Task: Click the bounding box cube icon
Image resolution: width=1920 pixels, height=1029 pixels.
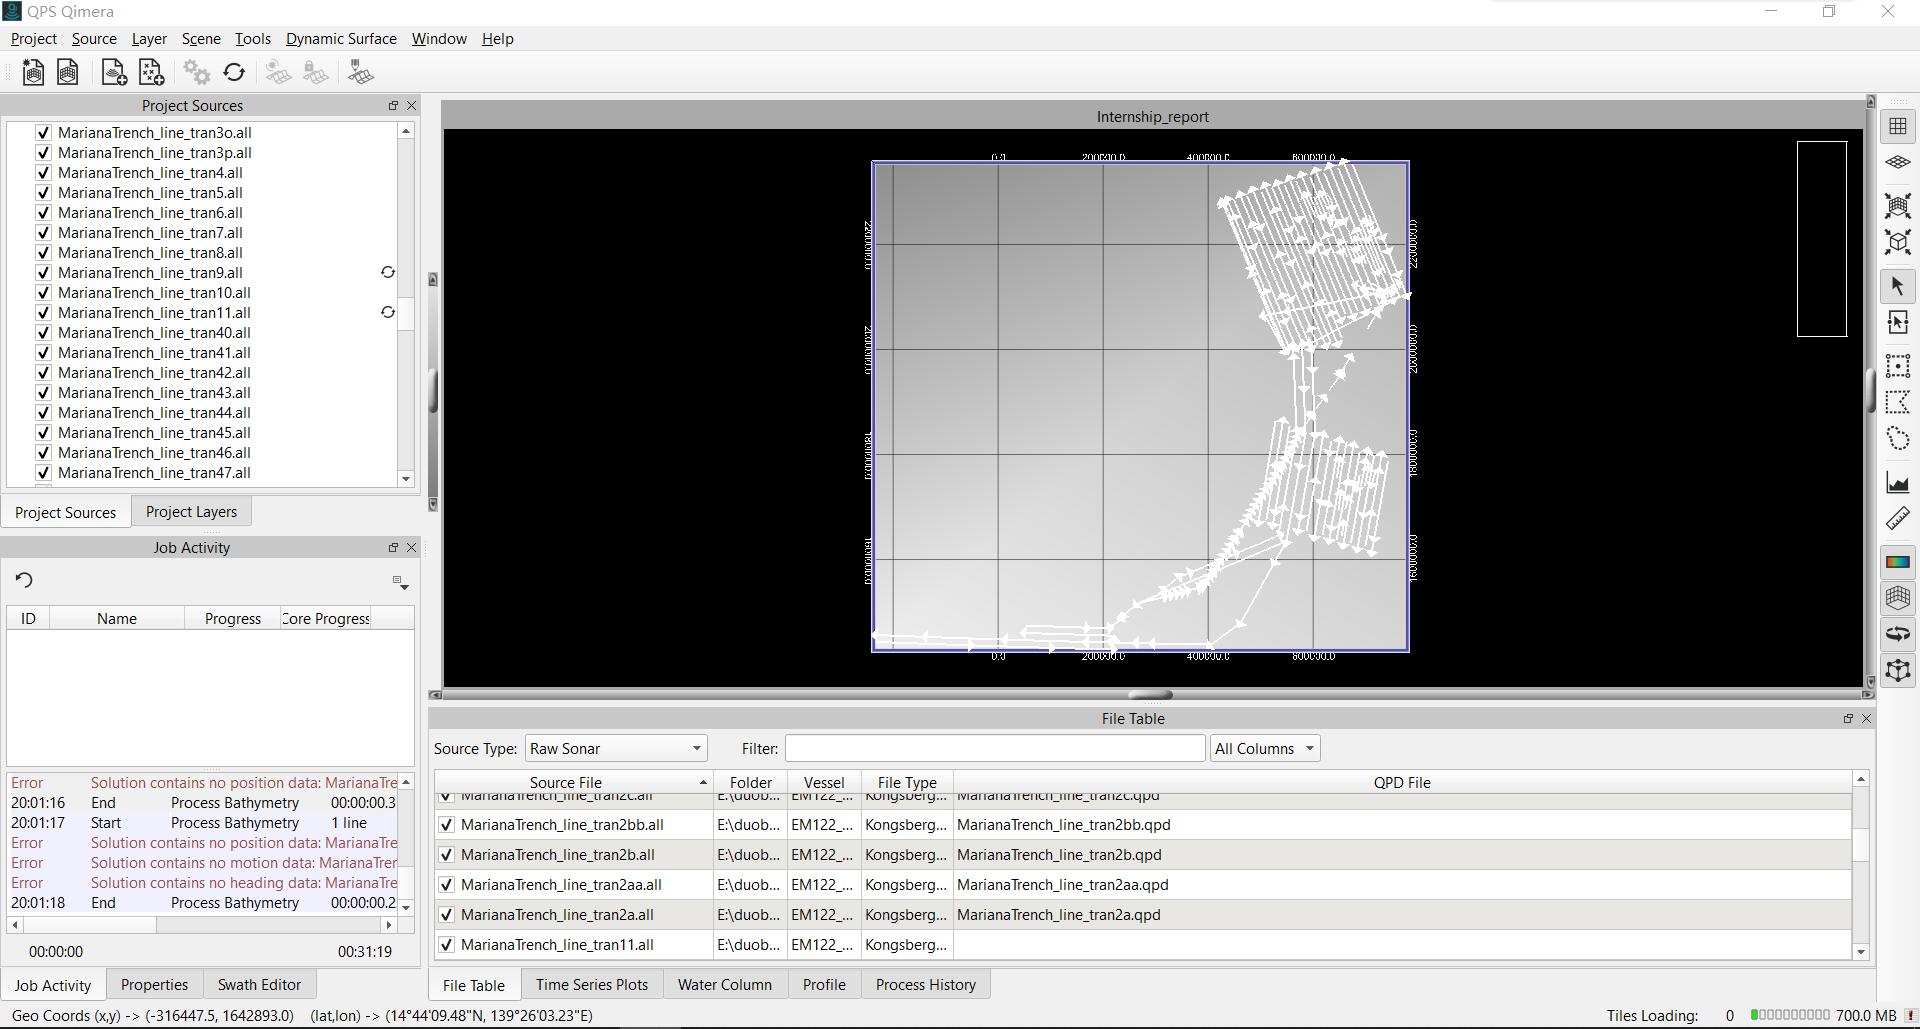Action: point(1898,671)
